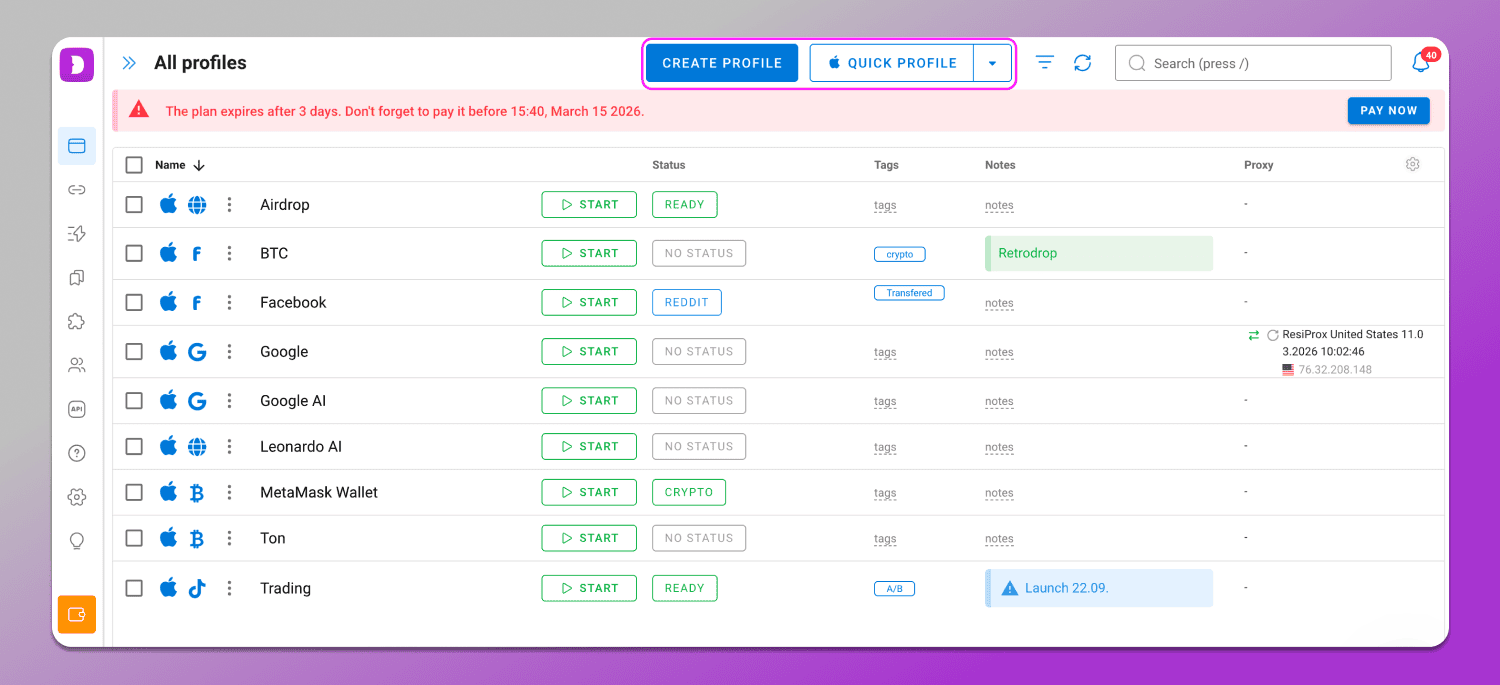
Task: Open the team users sidebar icon
Action: 77,365
